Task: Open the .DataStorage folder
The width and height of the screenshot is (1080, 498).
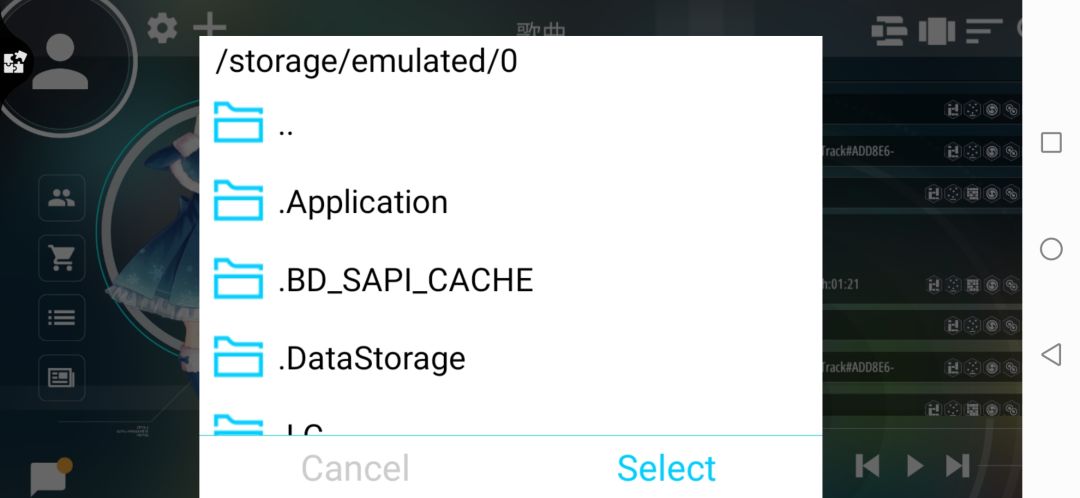Action: [371, 358]
